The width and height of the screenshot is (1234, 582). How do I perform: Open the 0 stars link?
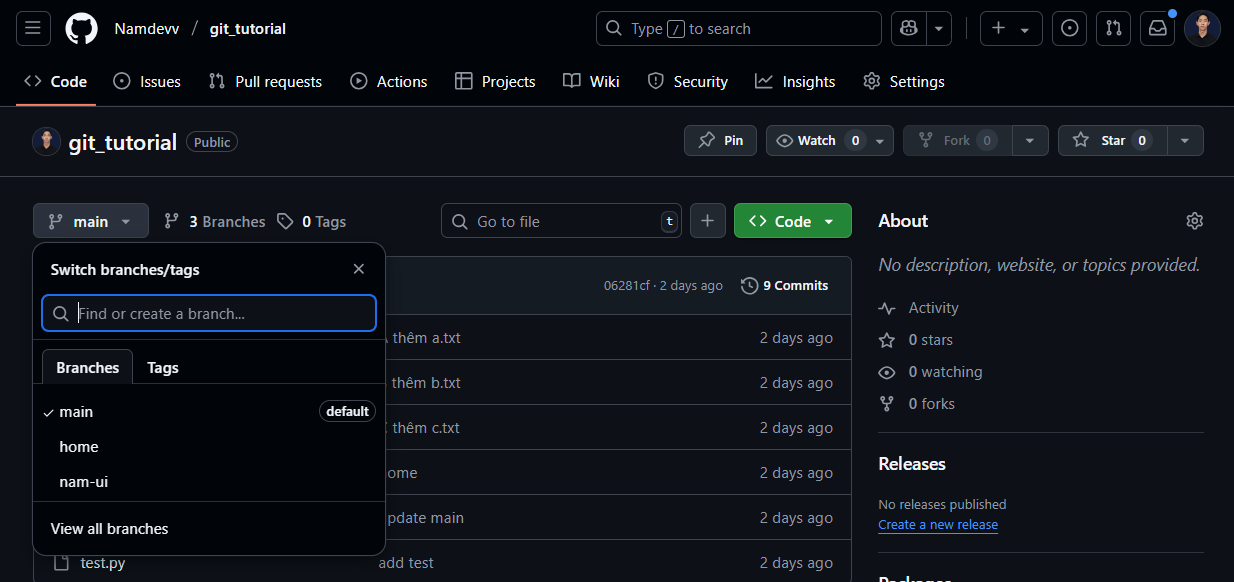pos(916,340)
